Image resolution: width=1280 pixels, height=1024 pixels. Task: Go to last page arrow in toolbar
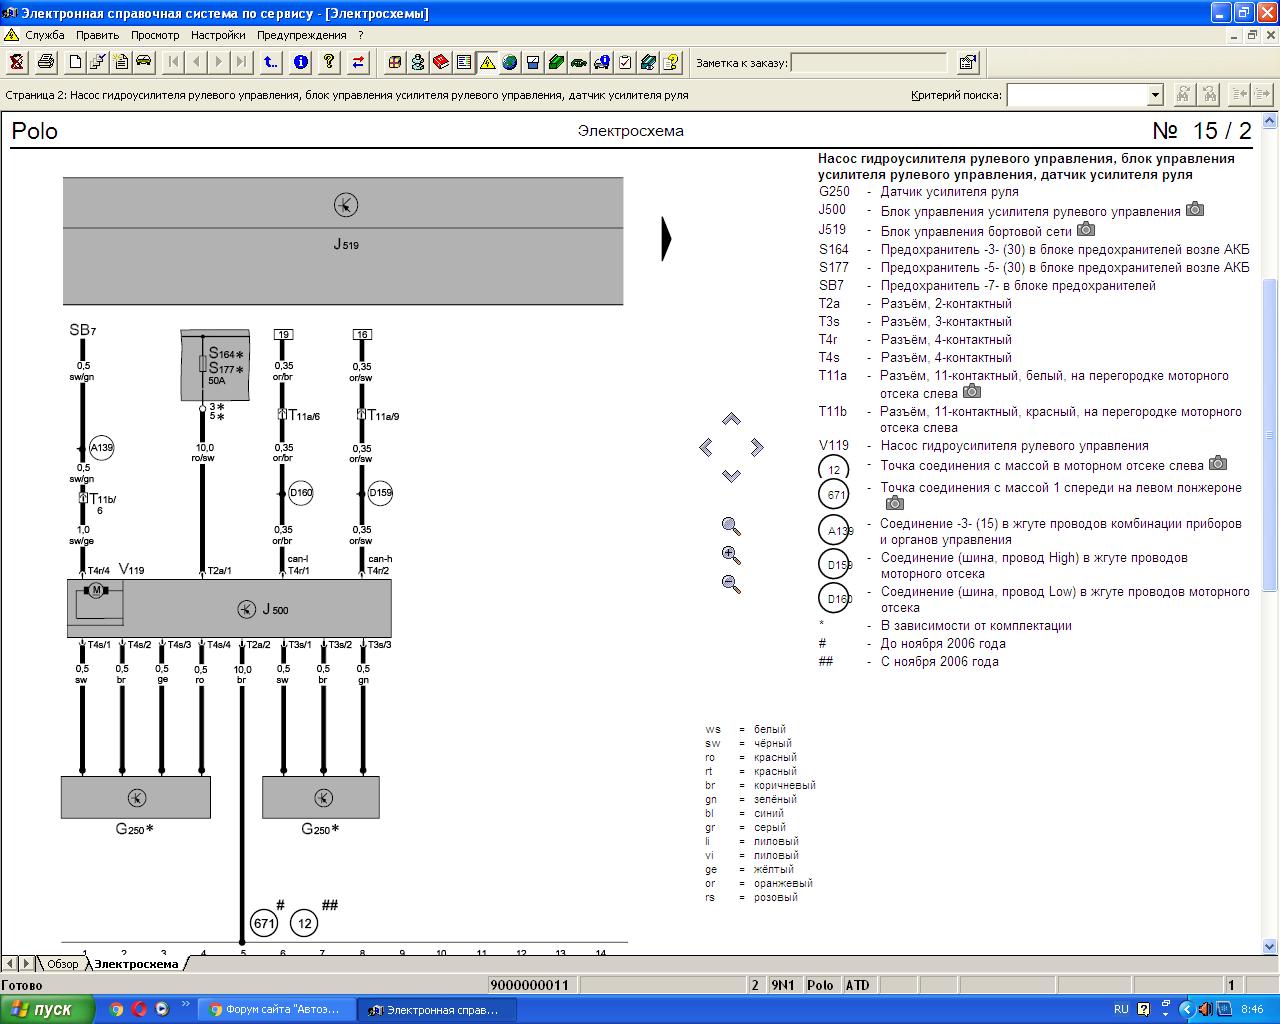tap(242, 63)
